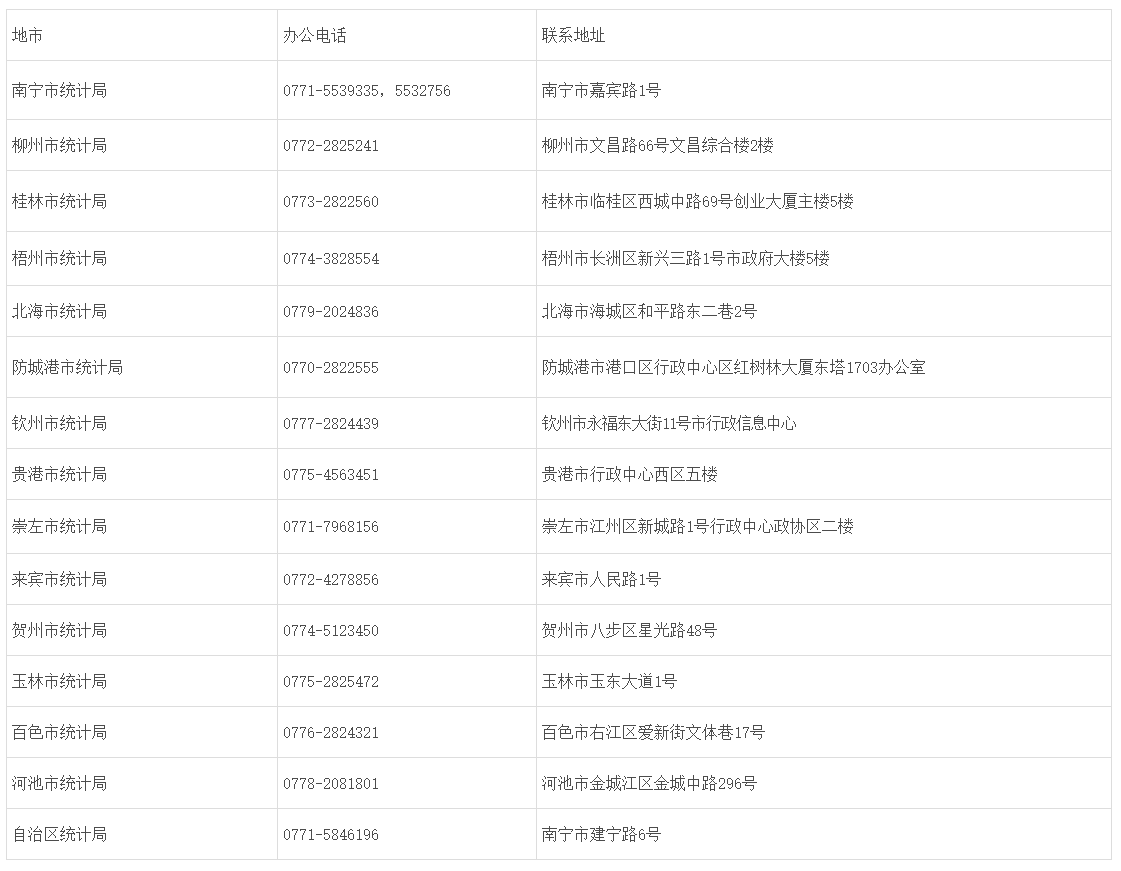Select the 柳州市统计局 cell
This screenshot has height=871, width=1121.
click(x=142, y=145)
